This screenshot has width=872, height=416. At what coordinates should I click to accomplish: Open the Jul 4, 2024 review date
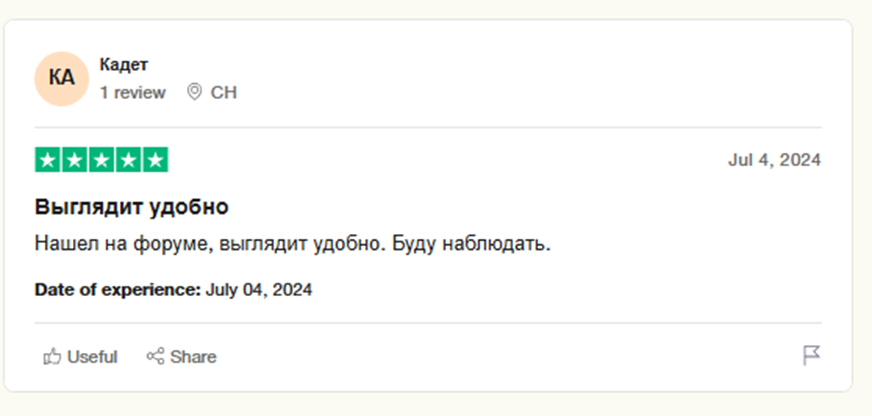774,160
